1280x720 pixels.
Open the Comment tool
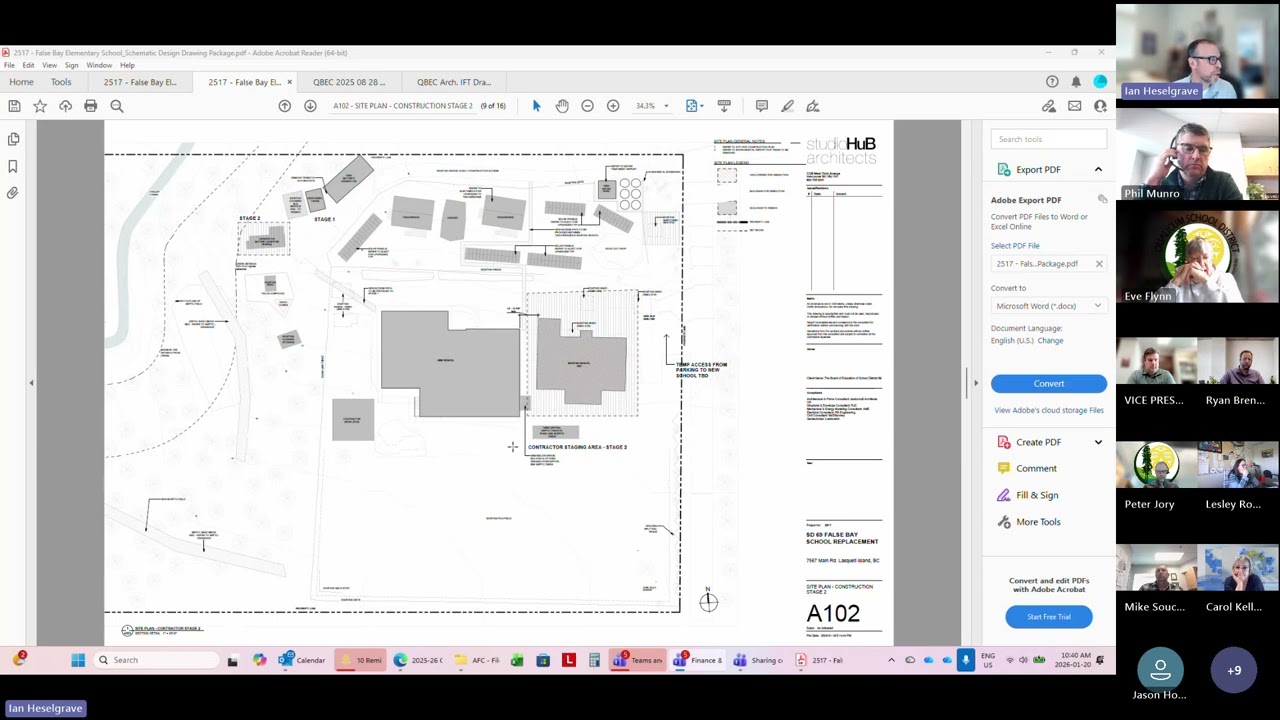pos(1036,468)
